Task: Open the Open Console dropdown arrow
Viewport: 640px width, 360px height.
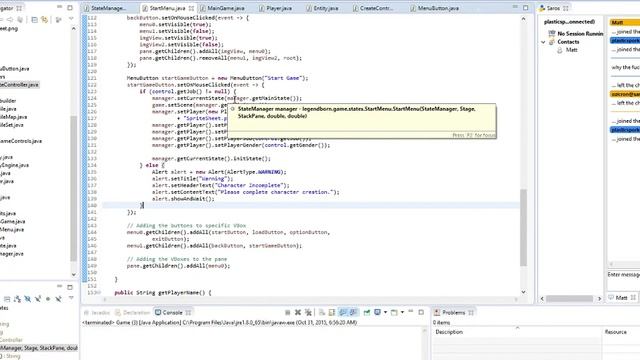Action: tap(402, 313)
